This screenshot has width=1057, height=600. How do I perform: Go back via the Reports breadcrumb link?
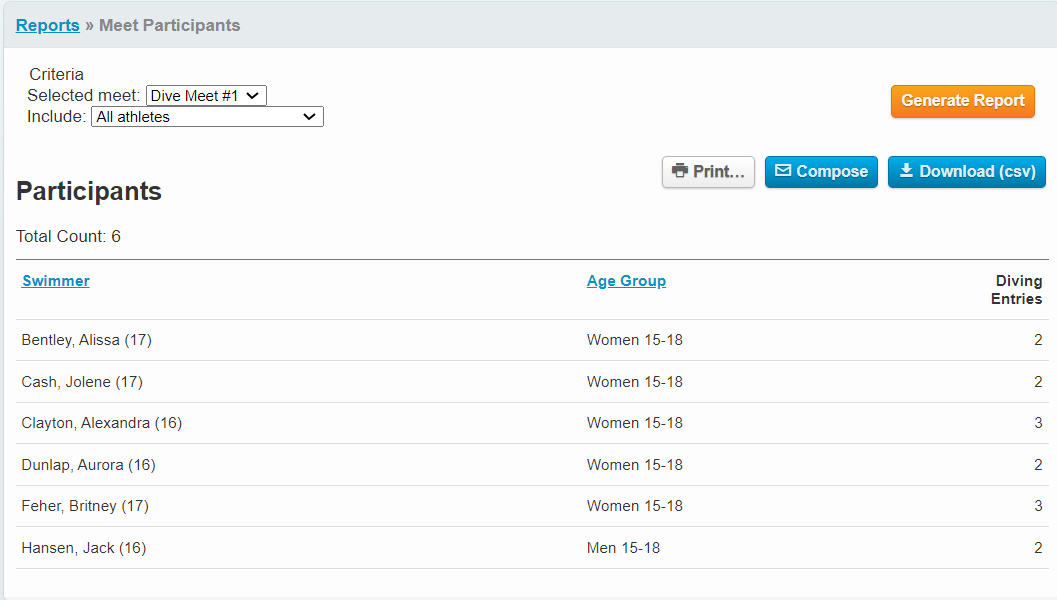click(47, 25)
